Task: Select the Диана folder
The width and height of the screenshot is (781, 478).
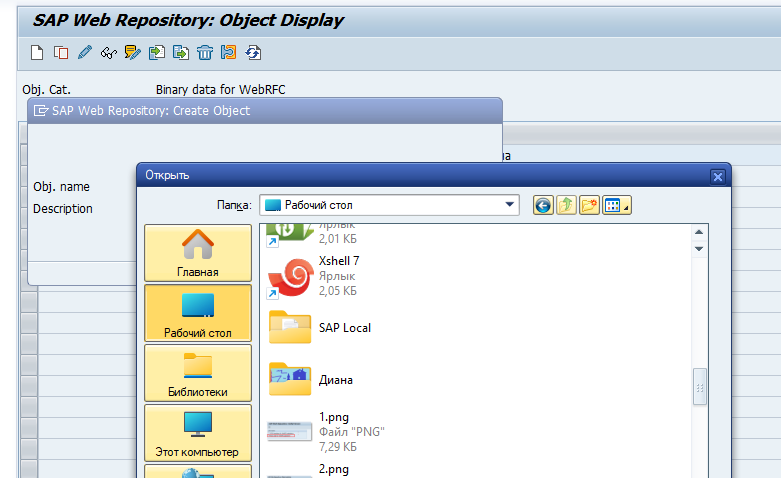Action: tap(311, 379)
